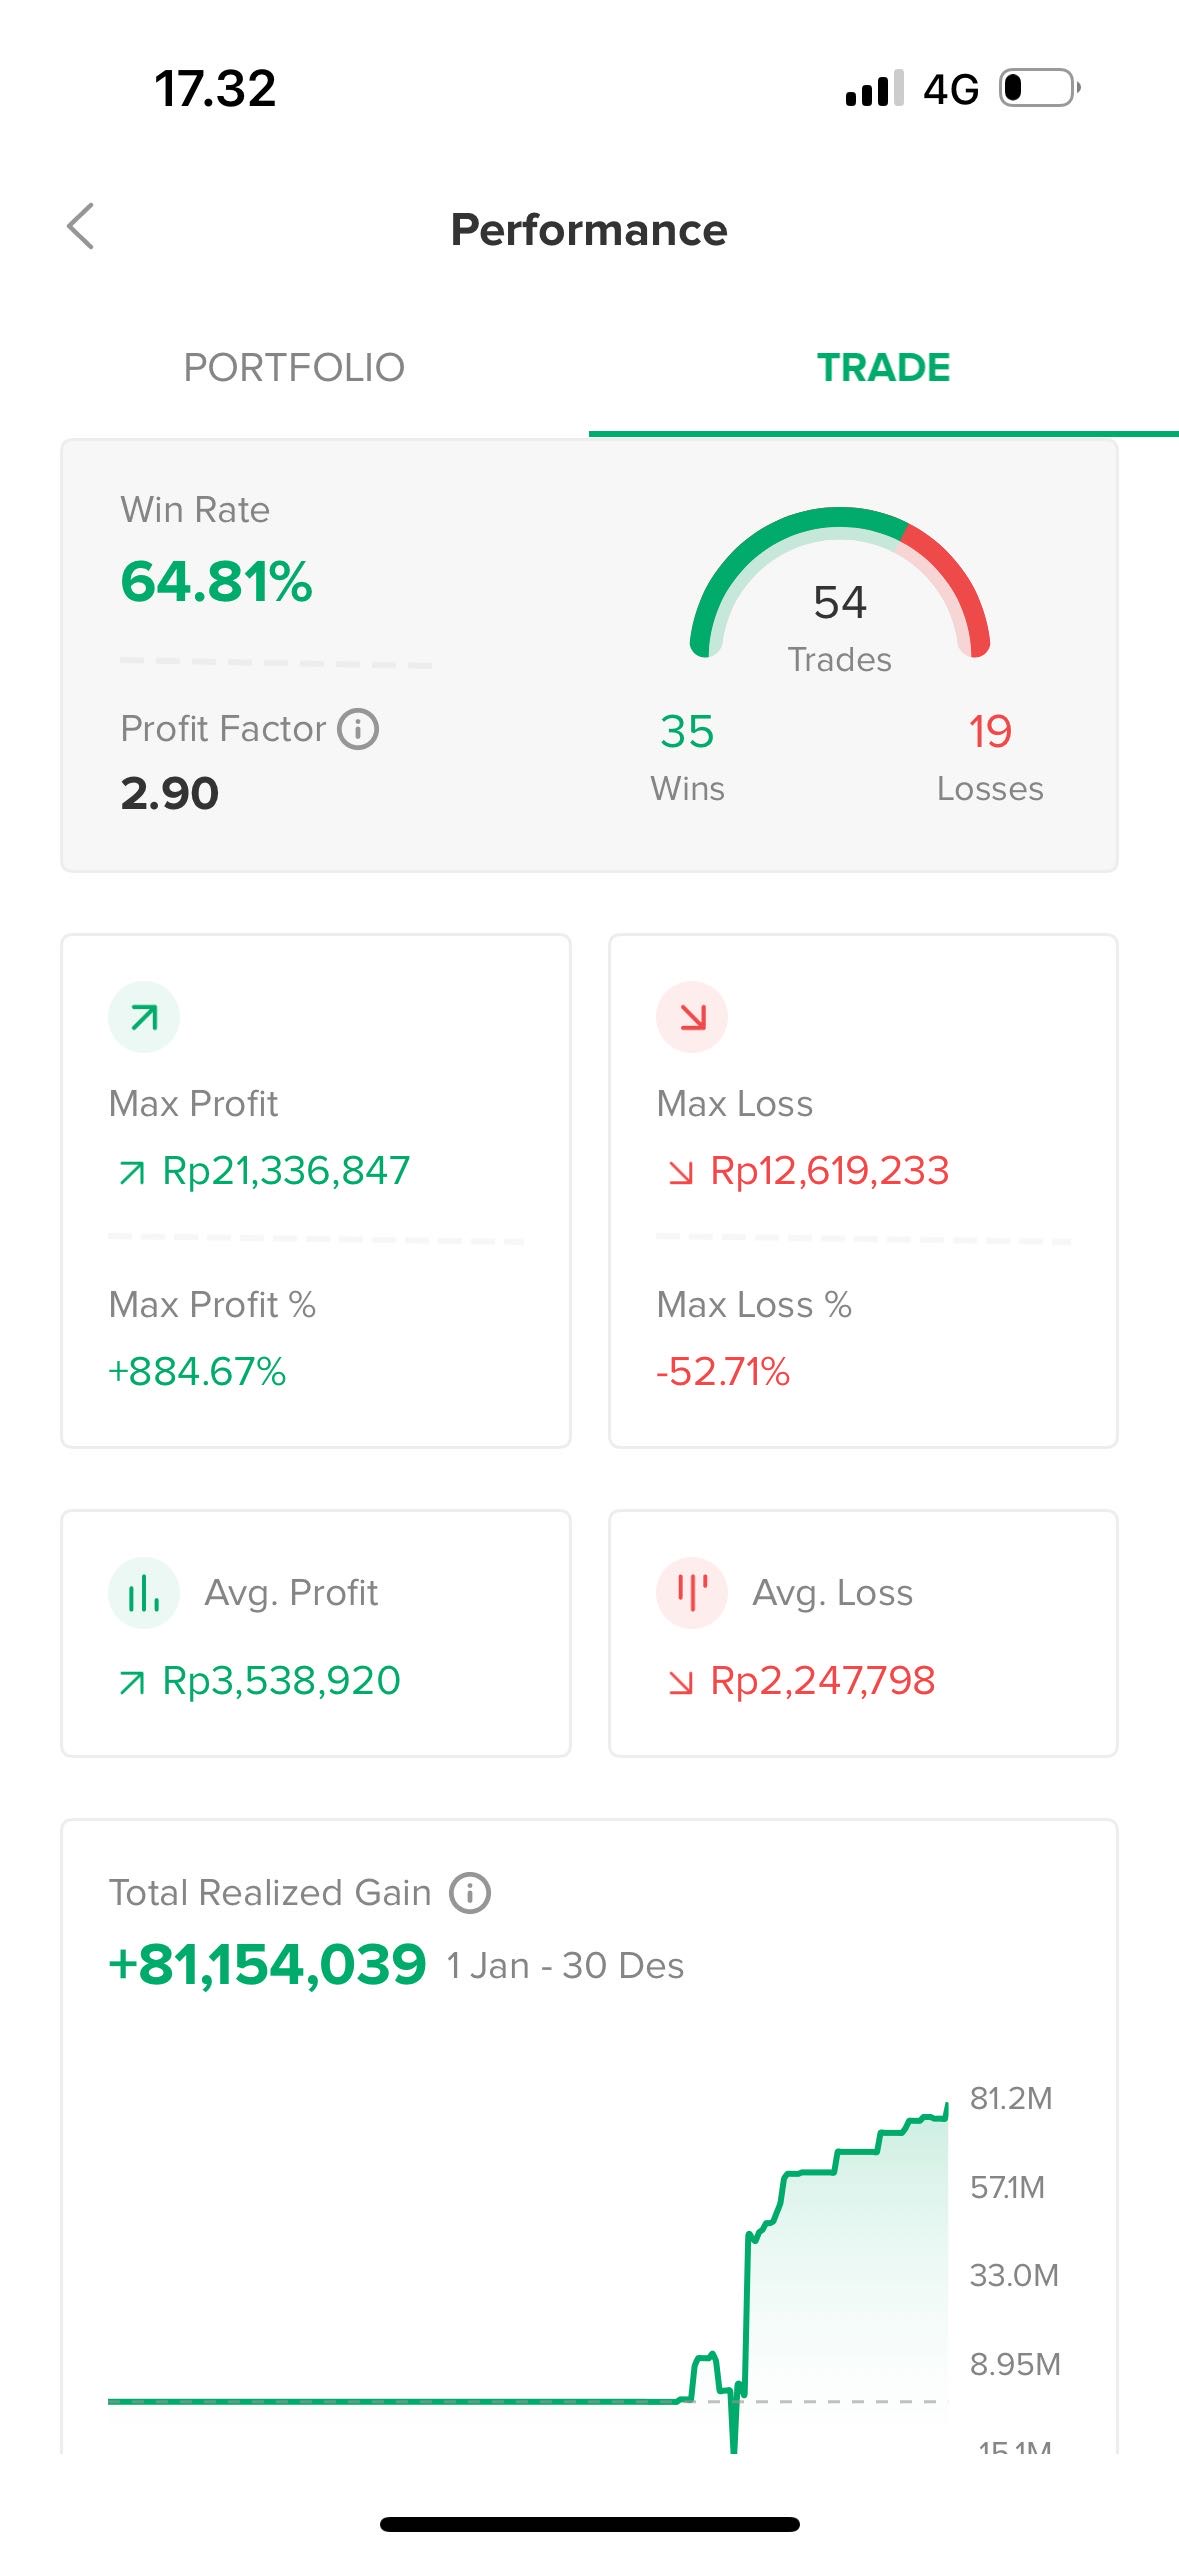Tap the 64.81% Win Rate value
Screen dimensions: 1179x2556
coord(217,582)
